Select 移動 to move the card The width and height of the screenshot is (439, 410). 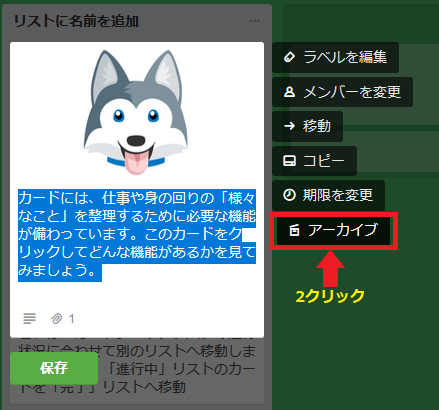[307, 126]
